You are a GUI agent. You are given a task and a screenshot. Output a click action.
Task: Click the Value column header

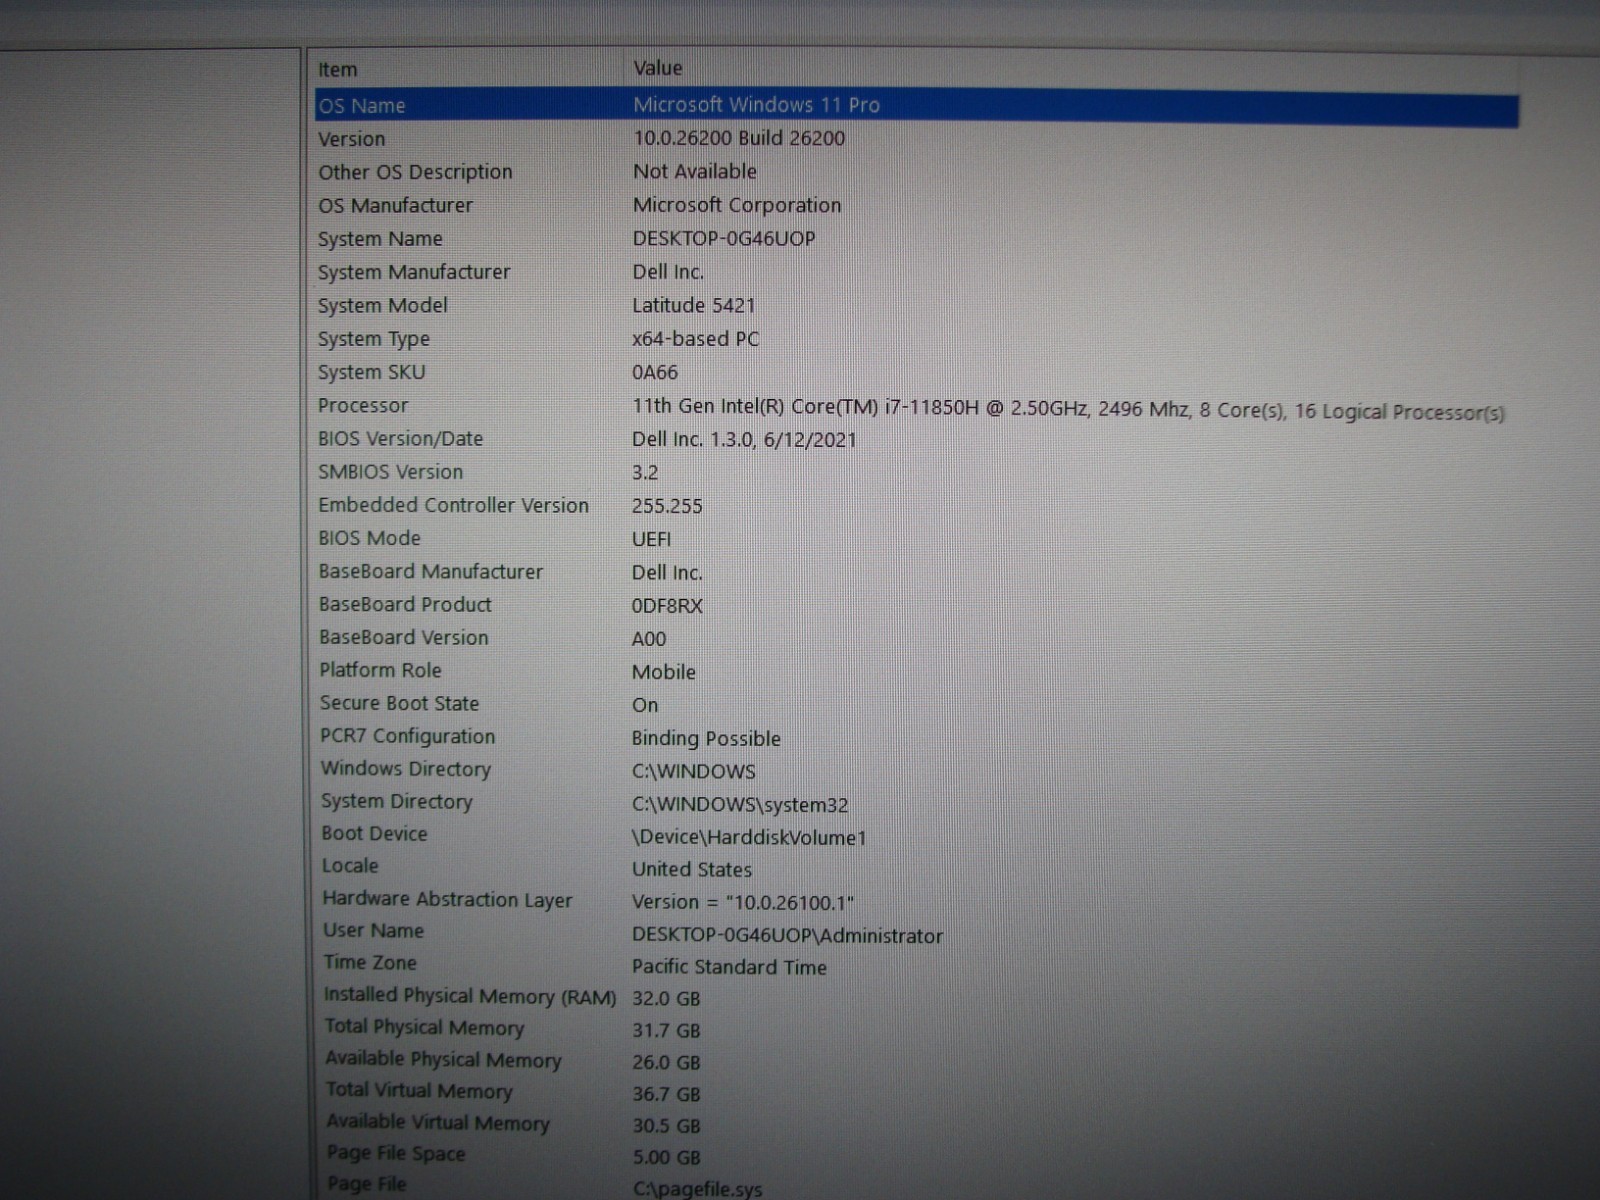pos(658,68)
